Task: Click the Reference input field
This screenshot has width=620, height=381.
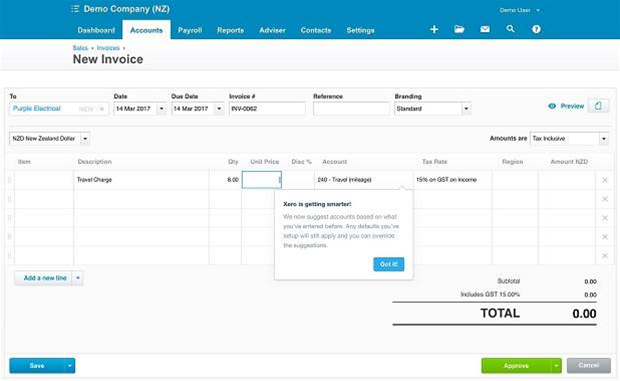Action: click(351, 109)
